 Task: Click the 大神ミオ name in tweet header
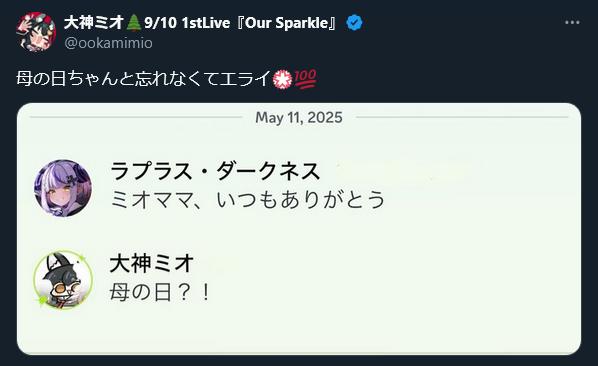[94, 22]
